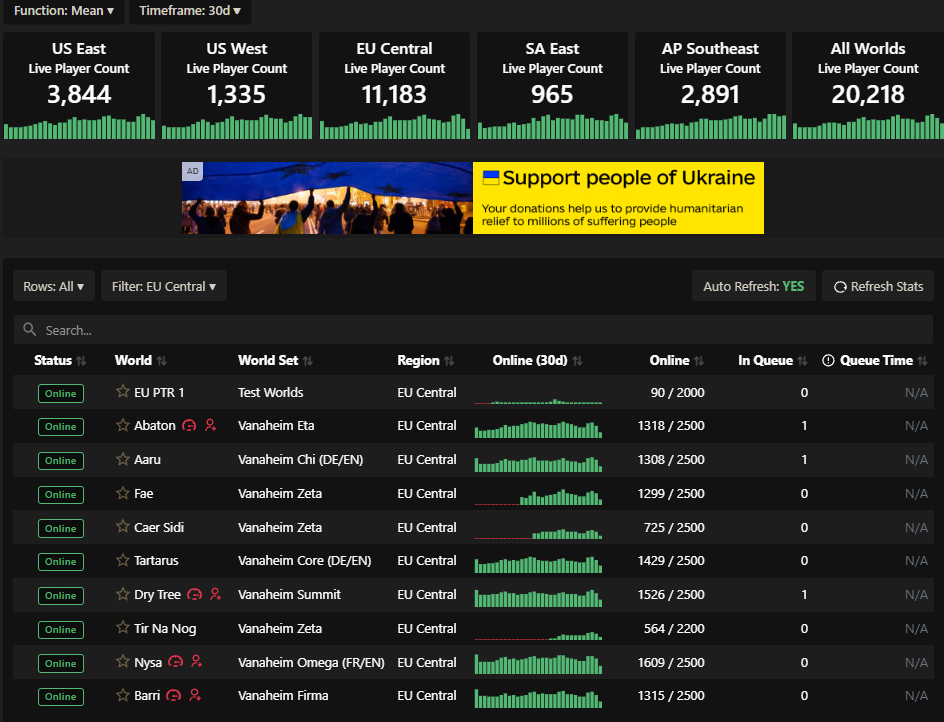Sort table by Region column
The image size is (944, 722).
(426, 360)
